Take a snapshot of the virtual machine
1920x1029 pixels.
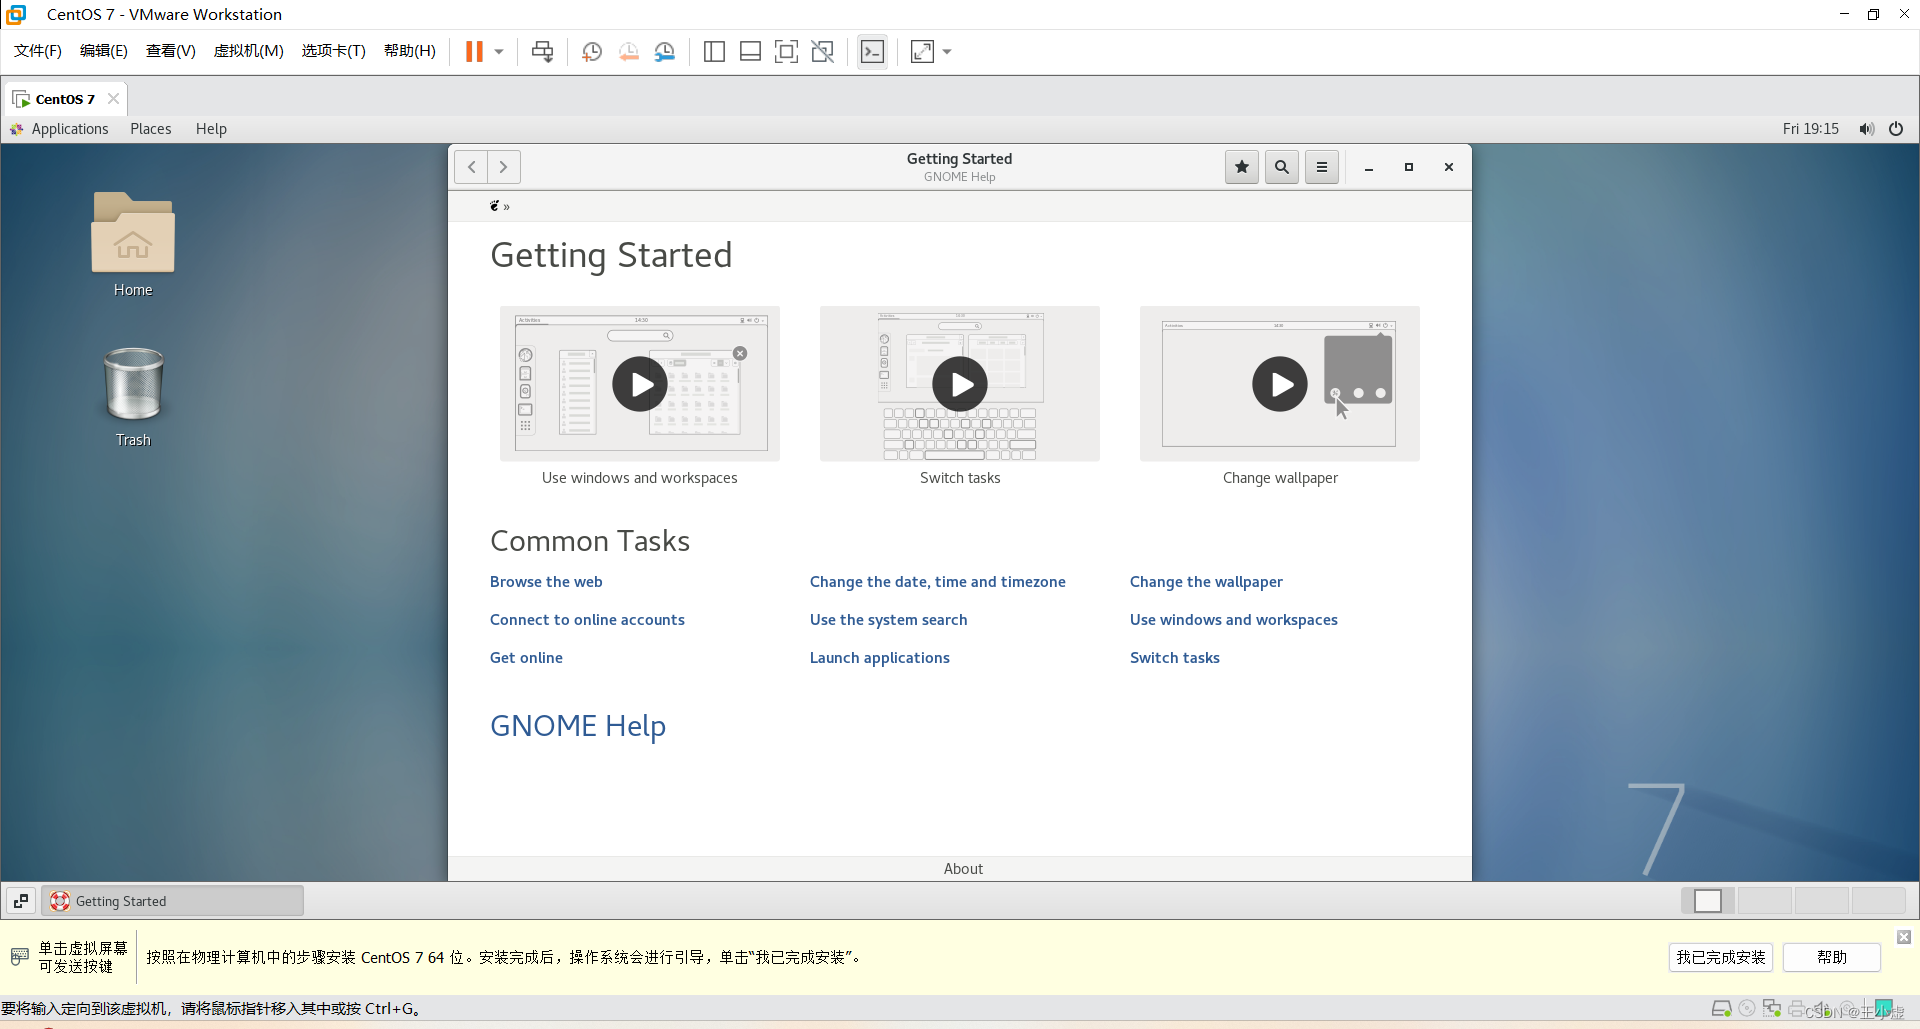coord(592,51)
